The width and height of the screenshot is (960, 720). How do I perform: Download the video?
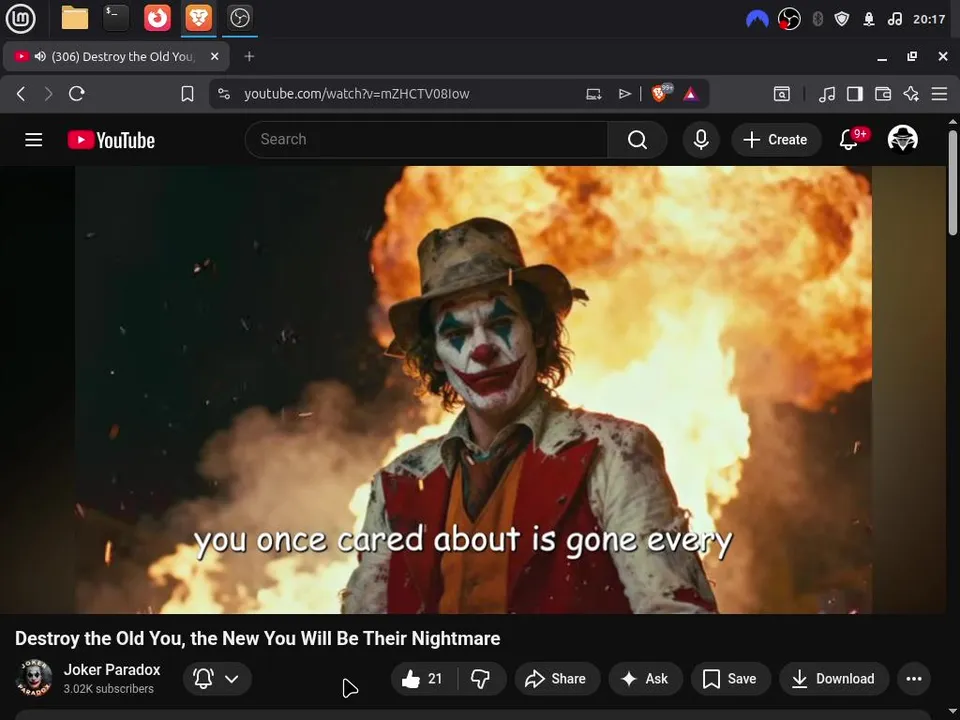(x=834, y=678)
